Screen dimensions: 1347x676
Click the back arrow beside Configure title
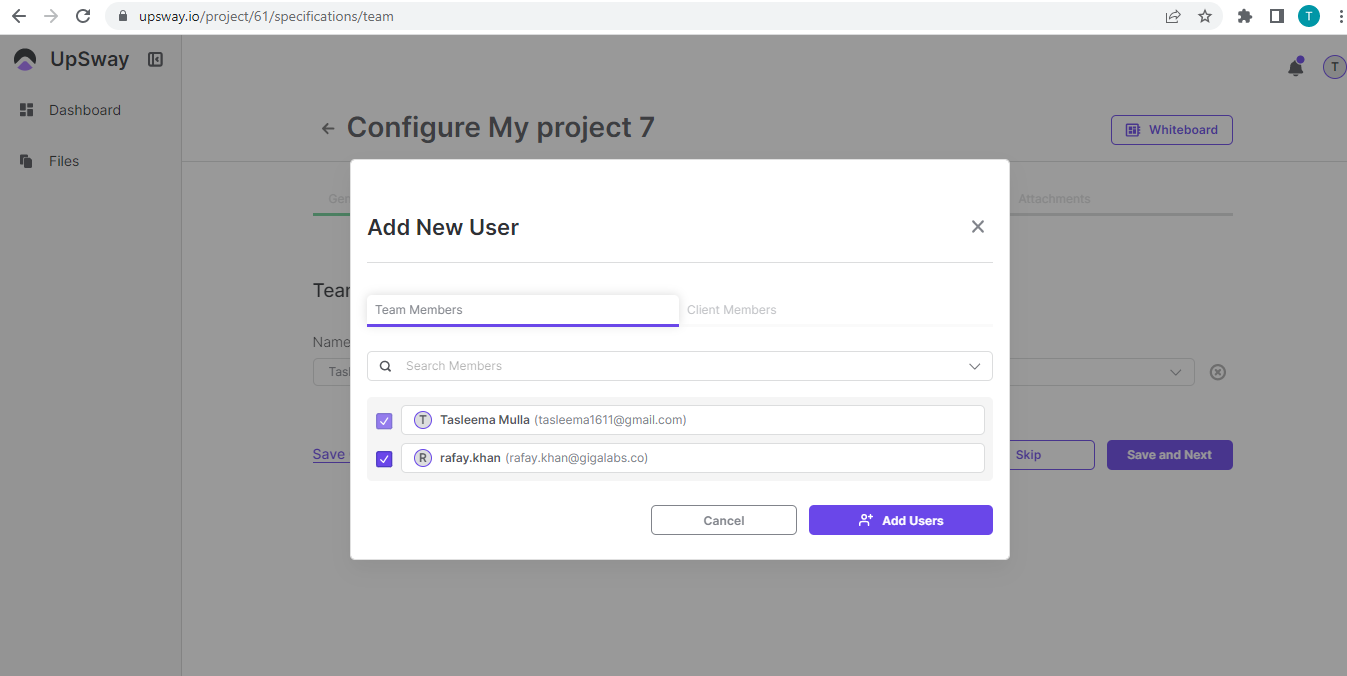click(x=327, y=129)
